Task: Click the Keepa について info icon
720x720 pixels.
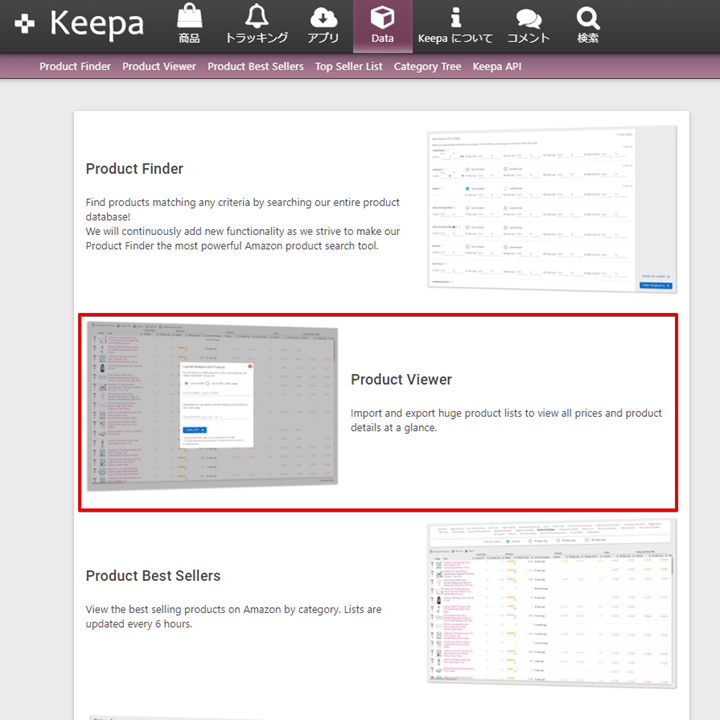Action: pos(455,18)
